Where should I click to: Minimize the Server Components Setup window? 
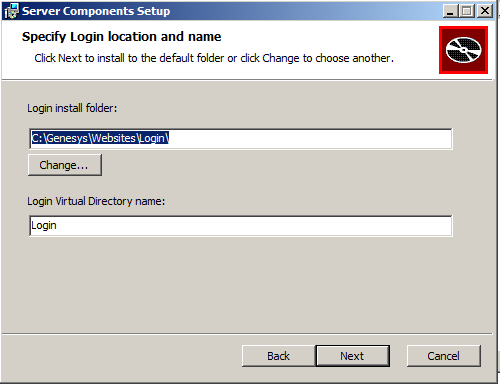point(450,11)
